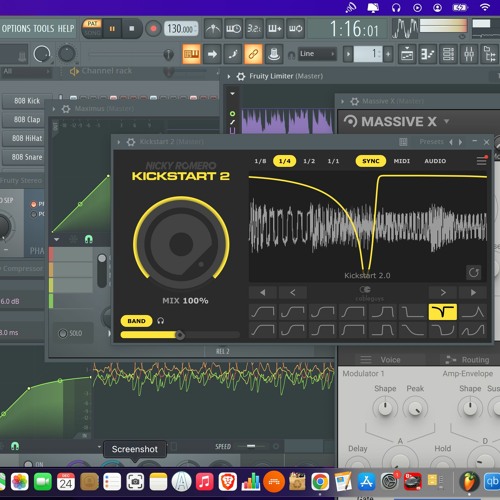Open the Mixer view icon
The width and height of the screenshot is (500, 500).
(x=469, y=54)
